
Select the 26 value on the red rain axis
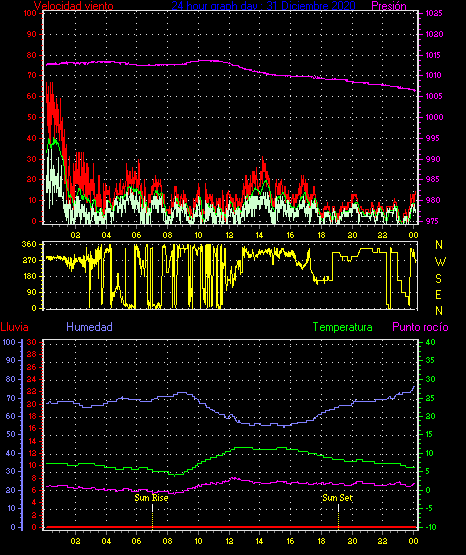pyautogui.click(x=31, y=367)
